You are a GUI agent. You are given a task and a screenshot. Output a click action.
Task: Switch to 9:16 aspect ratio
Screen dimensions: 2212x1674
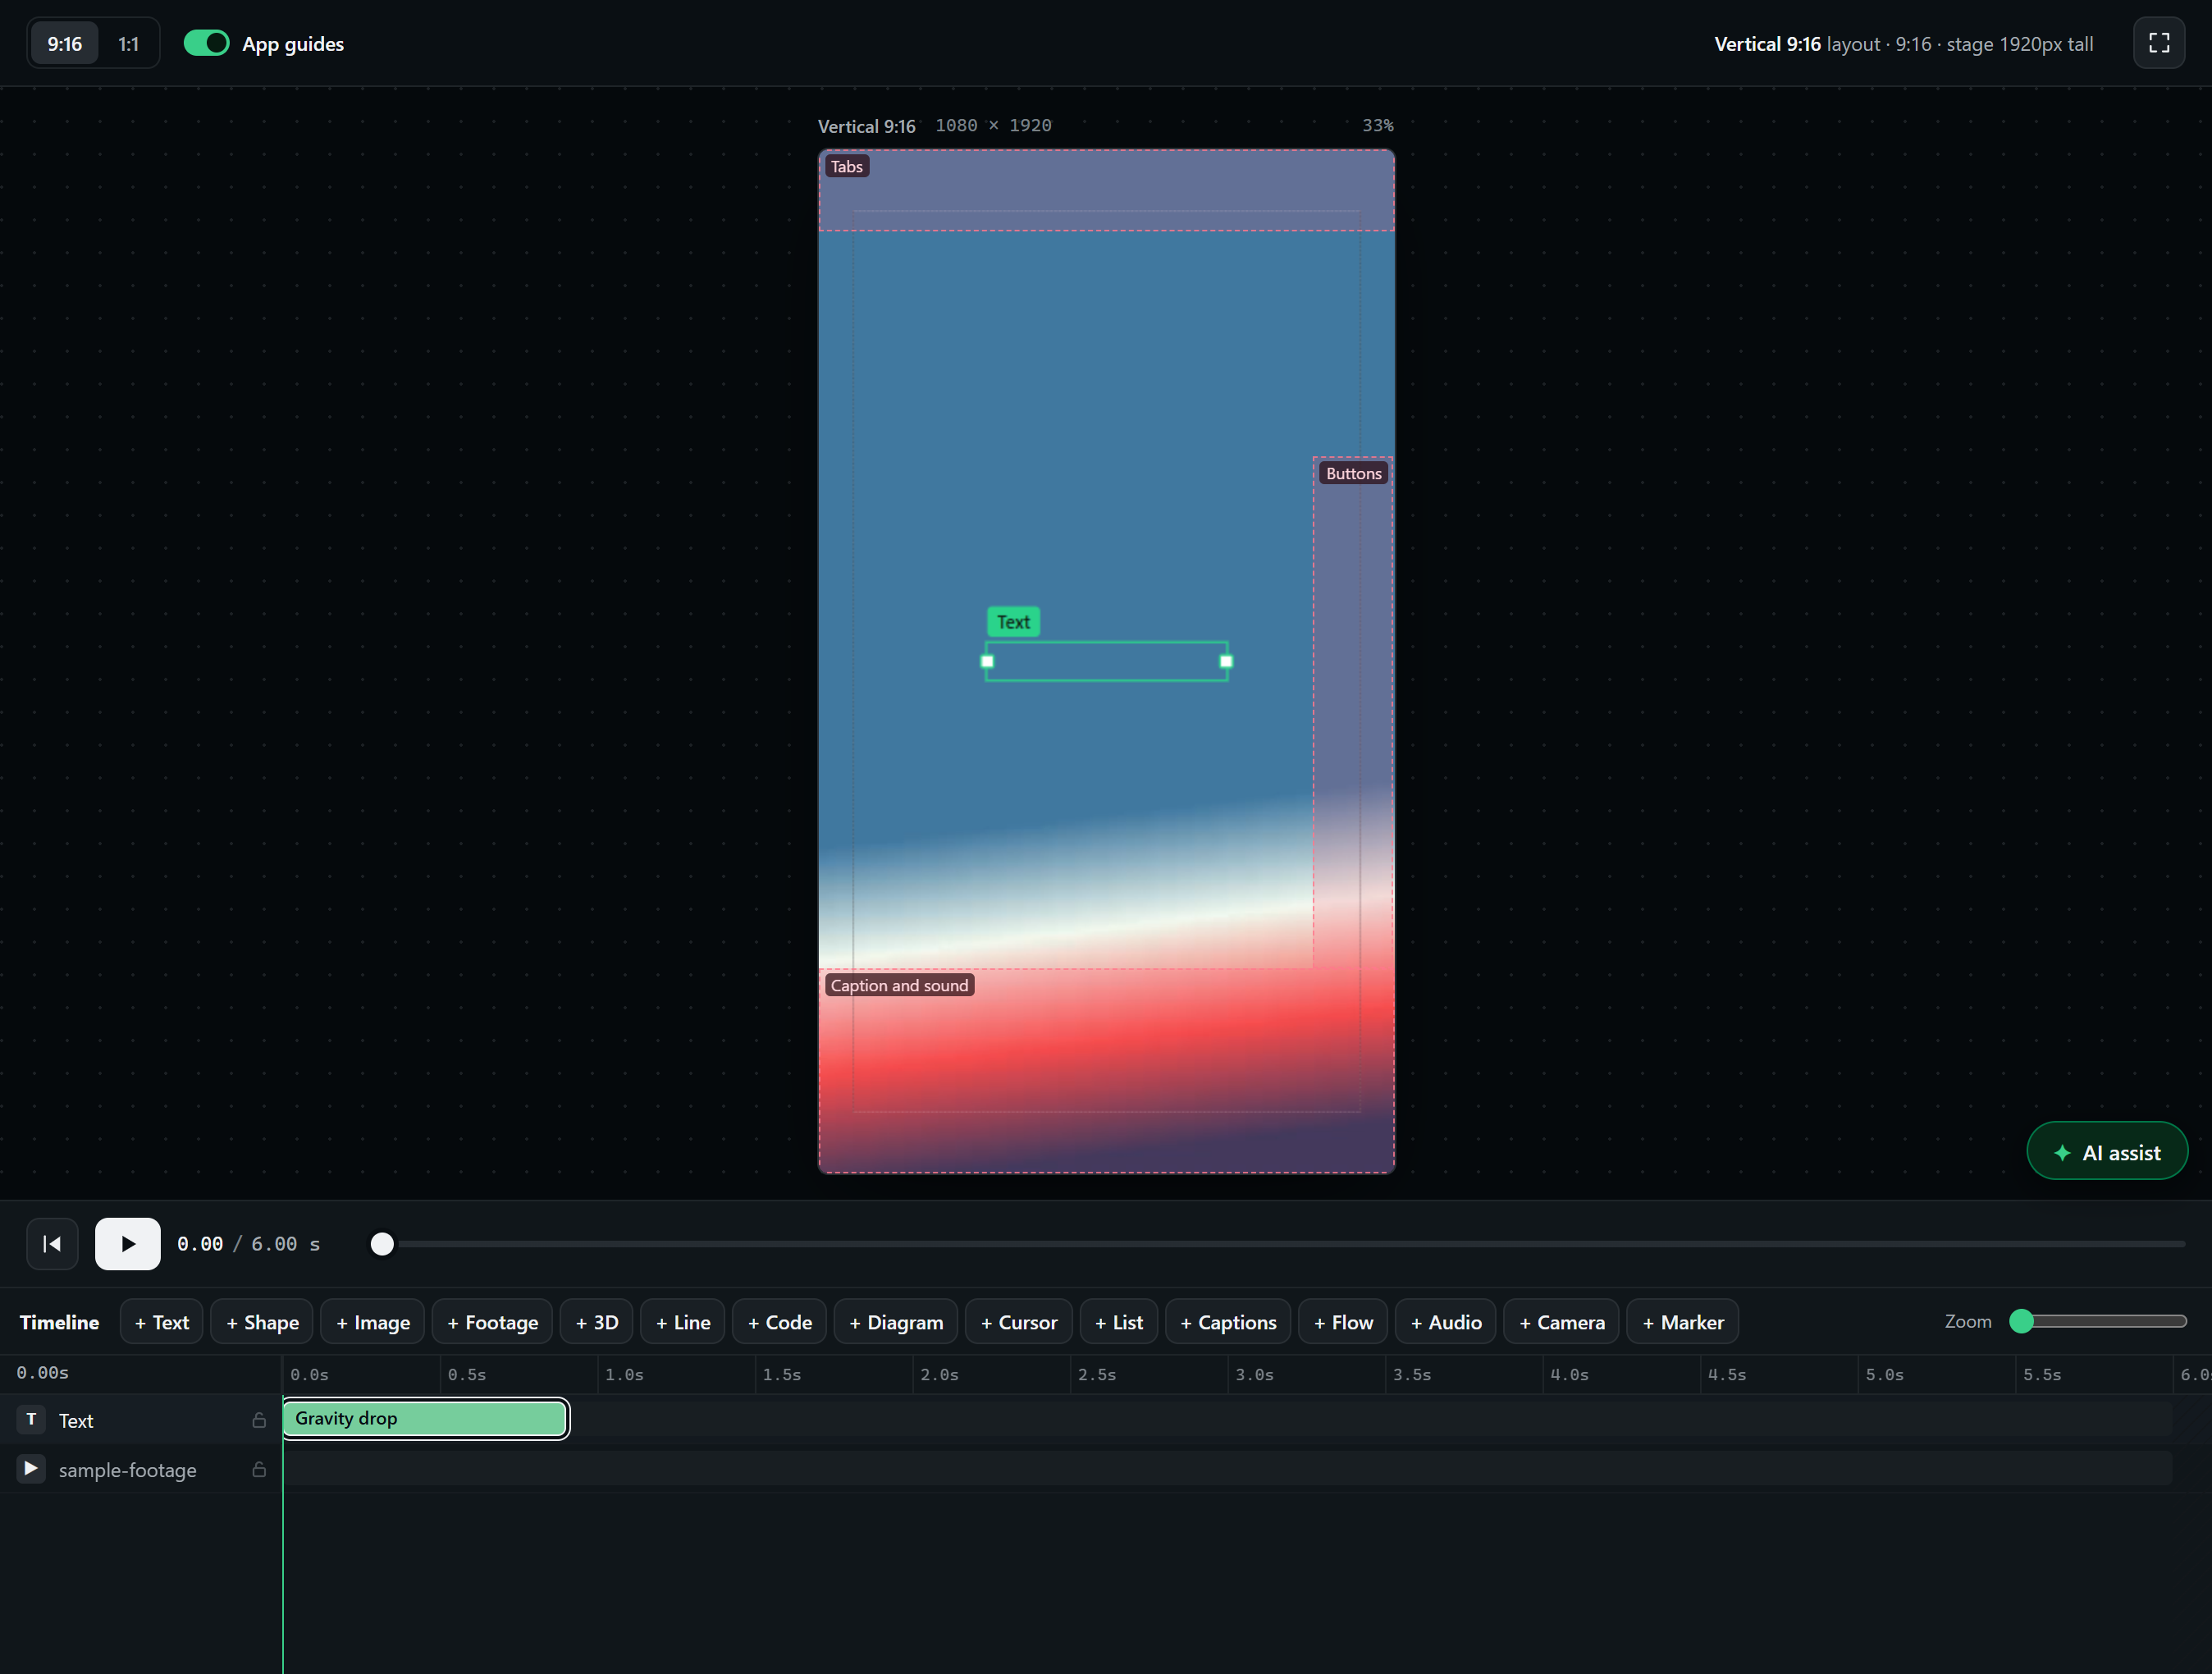[x=64, y=44]
